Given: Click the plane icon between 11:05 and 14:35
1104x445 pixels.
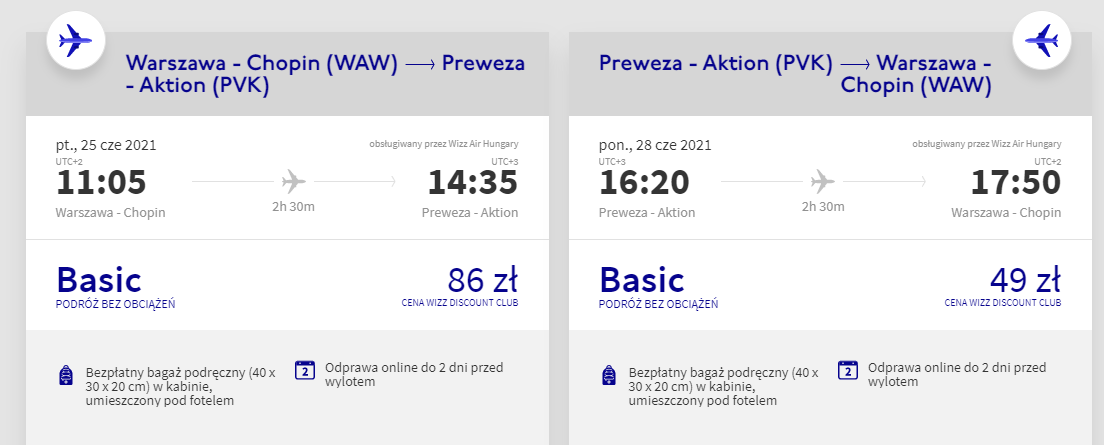Looking at the screenshot, I should click(x=293, y=182).
